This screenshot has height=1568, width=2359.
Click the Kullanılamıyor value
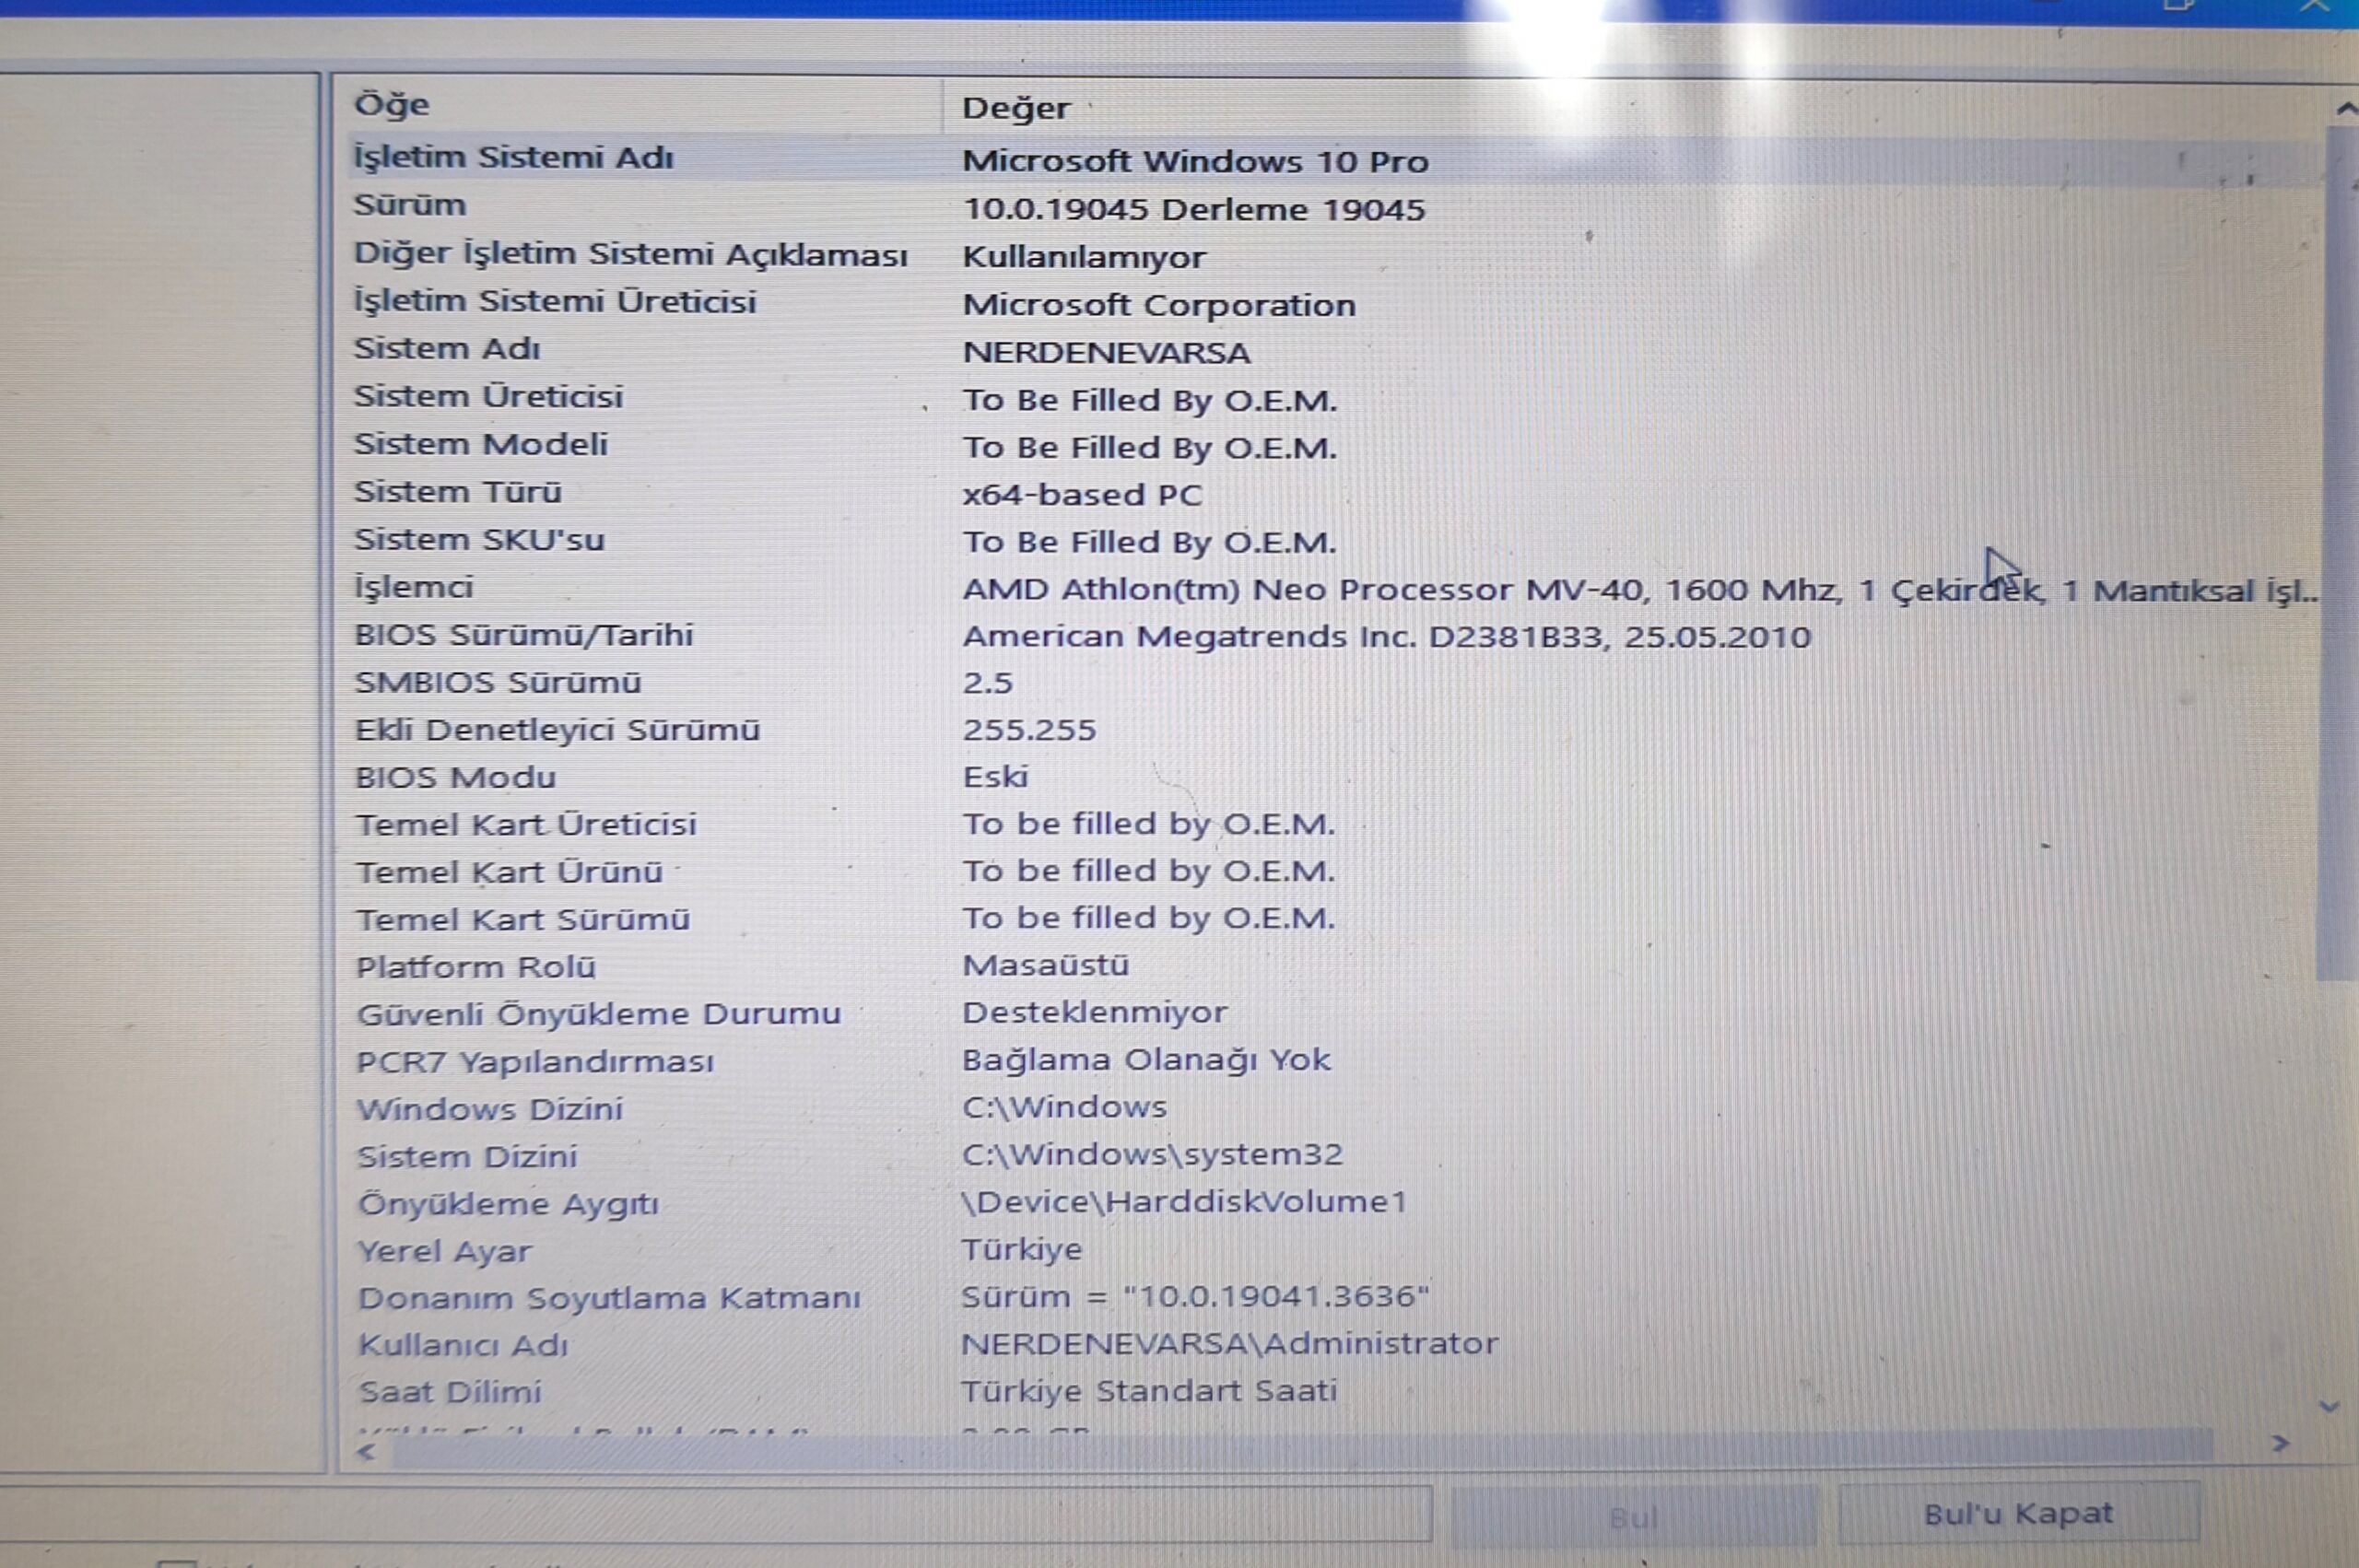pos(1084,257)
